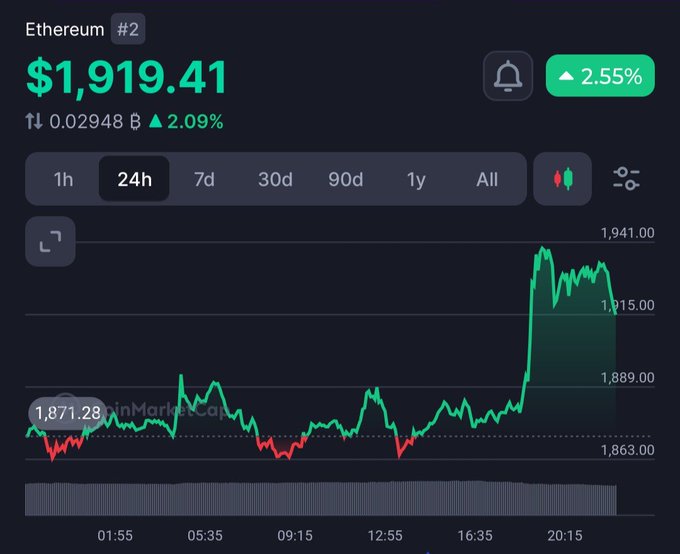Select the 7d timeframe

pyautogui.click(x=204, y=179)
